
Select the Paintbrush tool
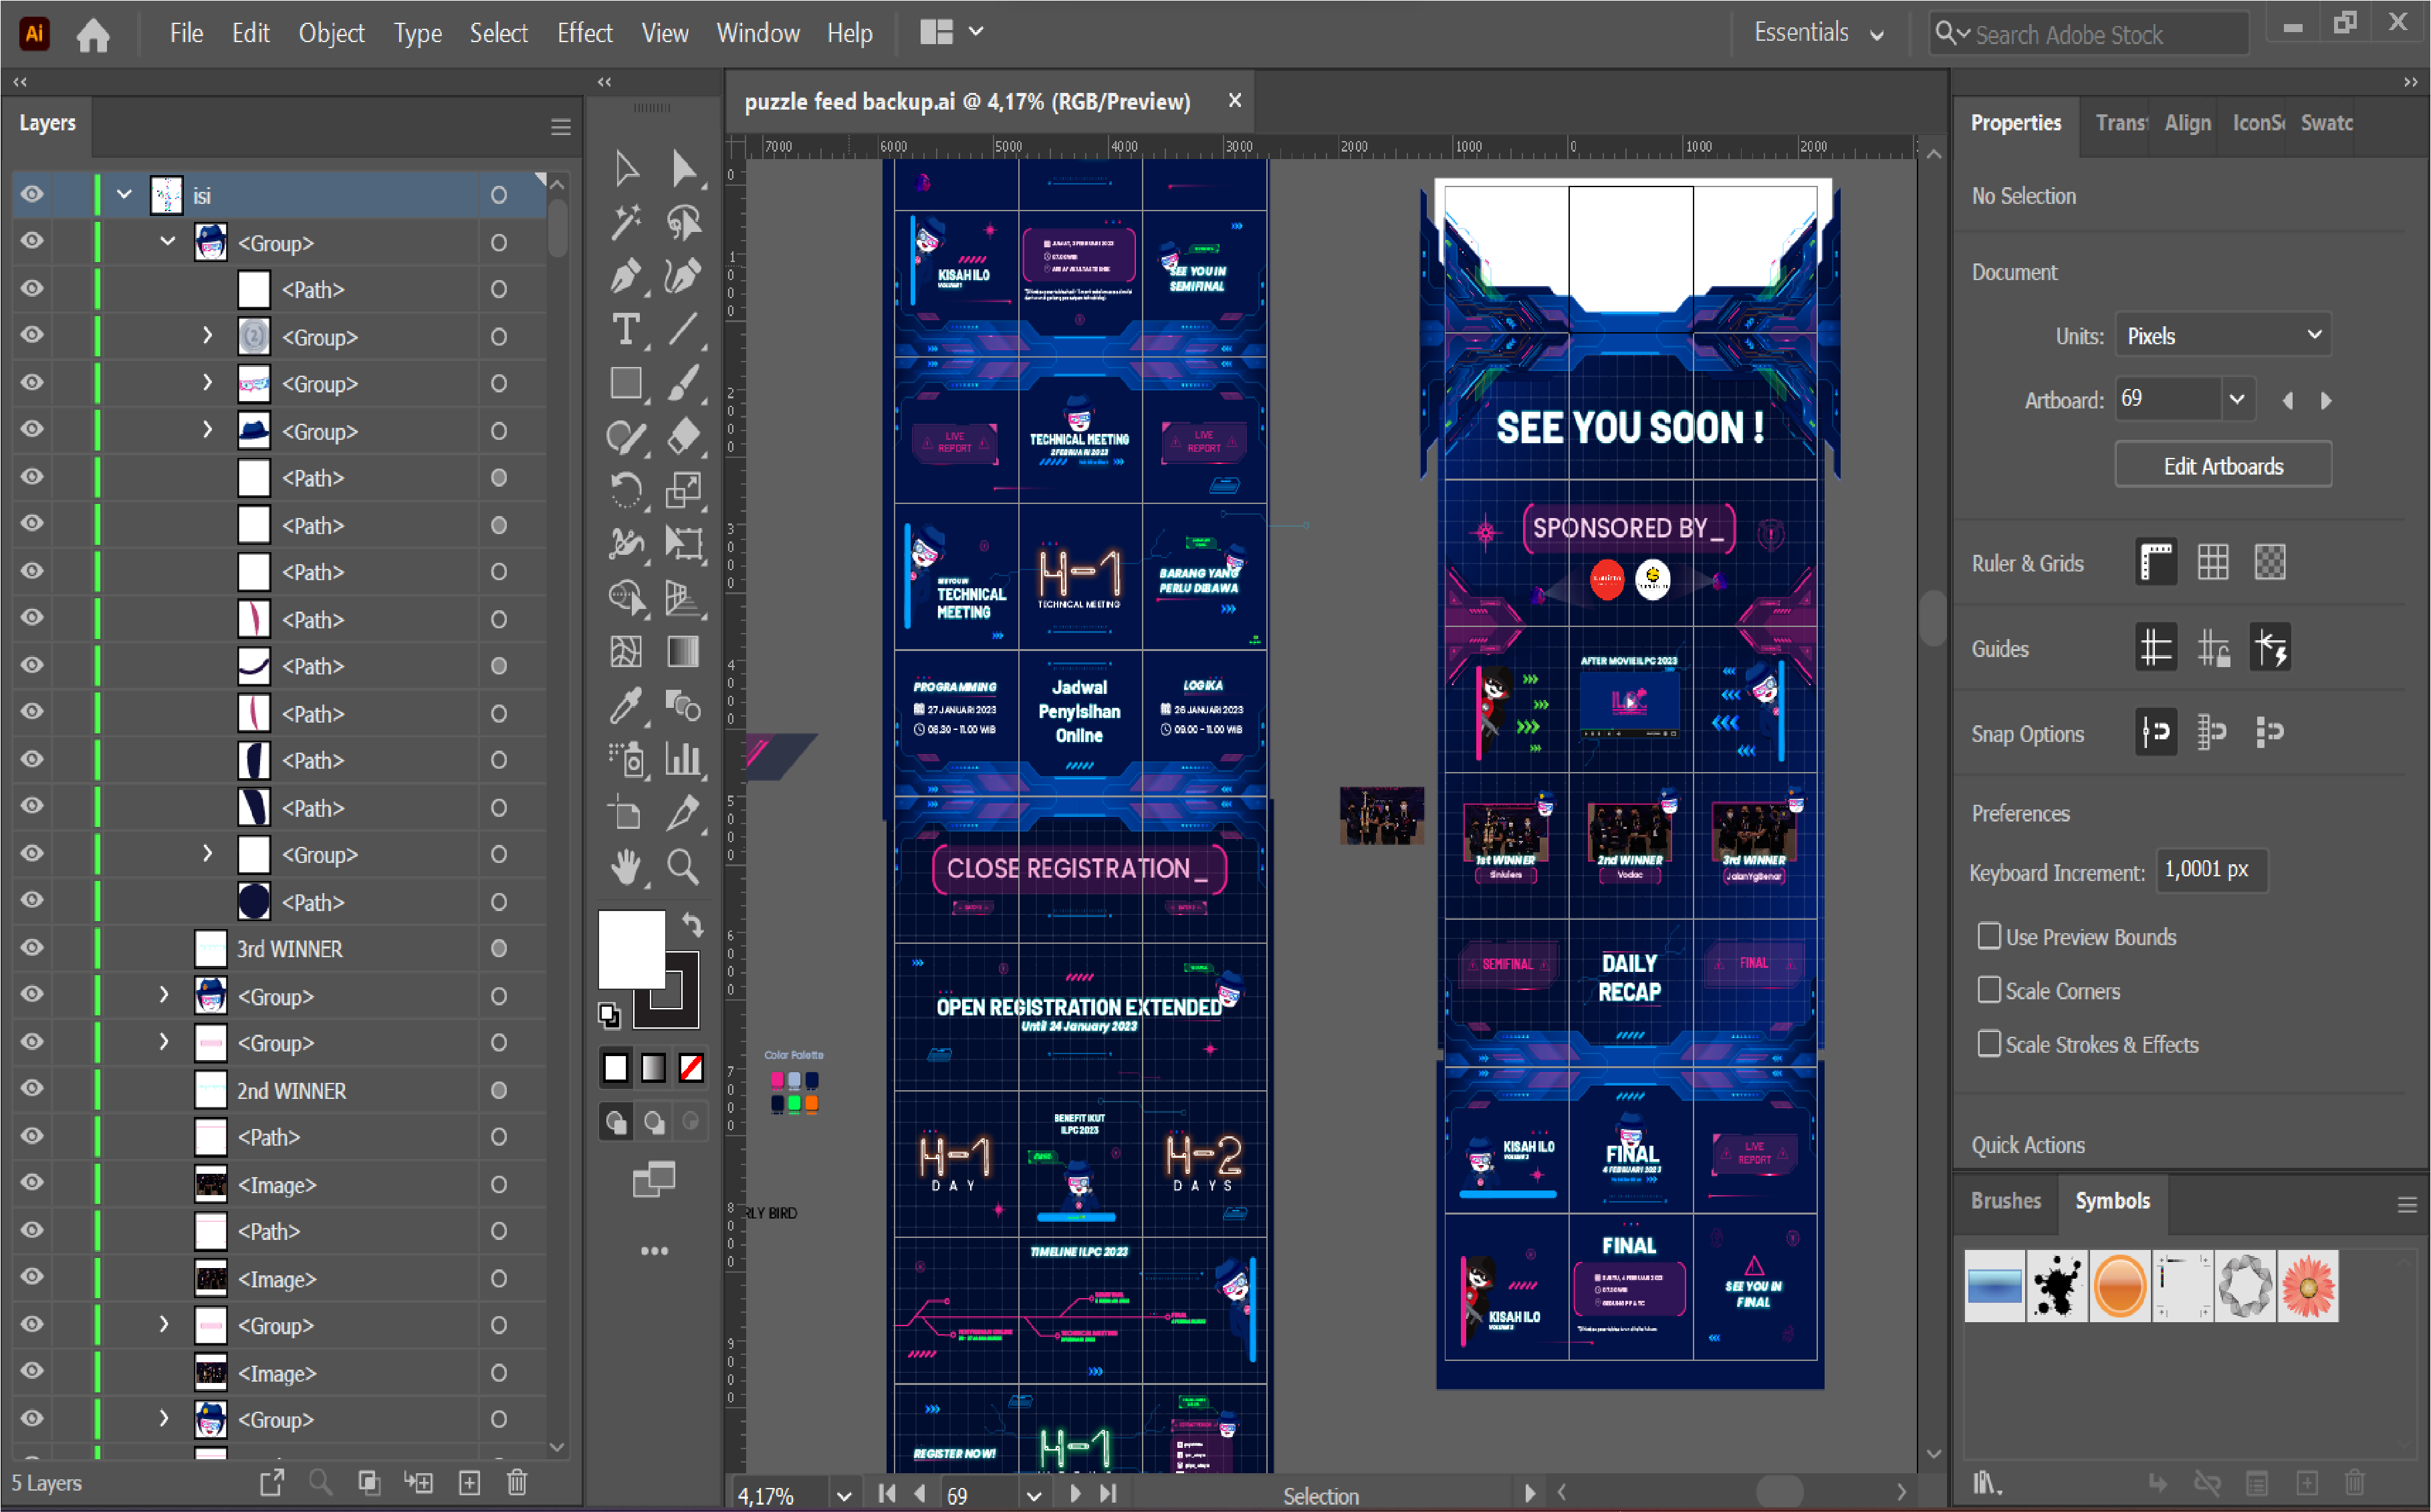[684, 383]
